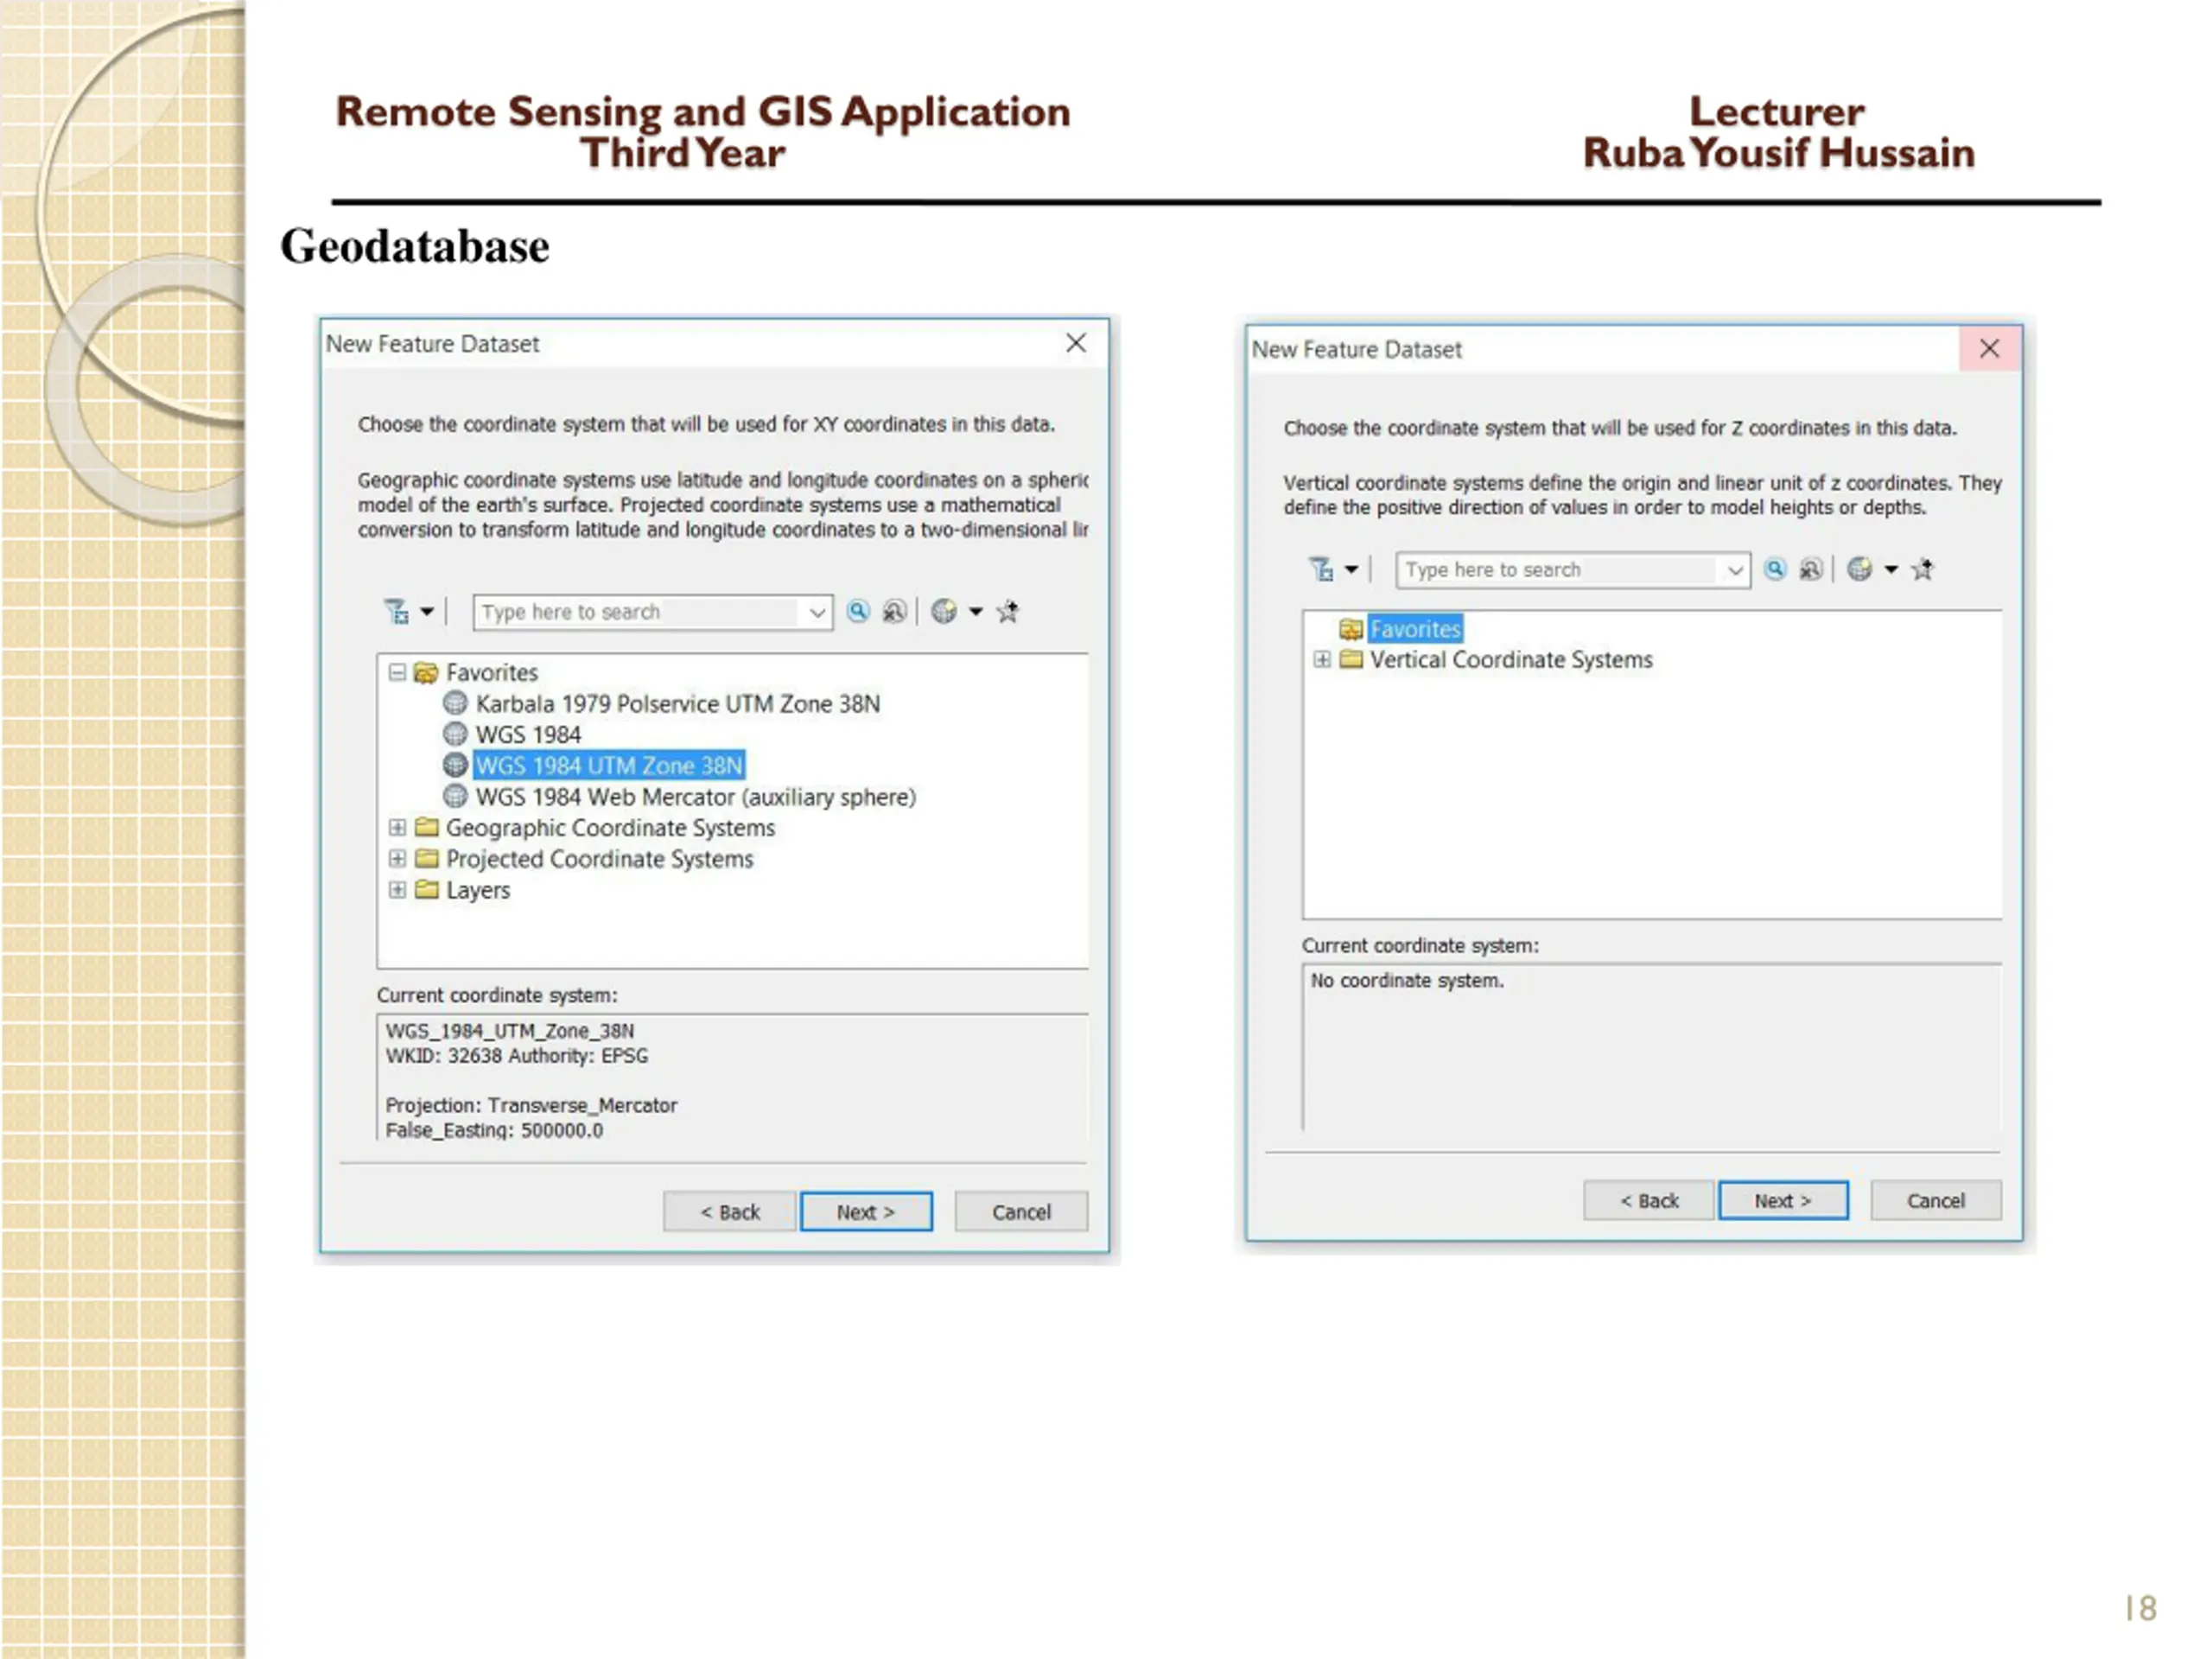Viewport: 2212px width, 1659px height.
Task: Click the search magnifier icon in the XY dialog
Action: tap(858, 611)
